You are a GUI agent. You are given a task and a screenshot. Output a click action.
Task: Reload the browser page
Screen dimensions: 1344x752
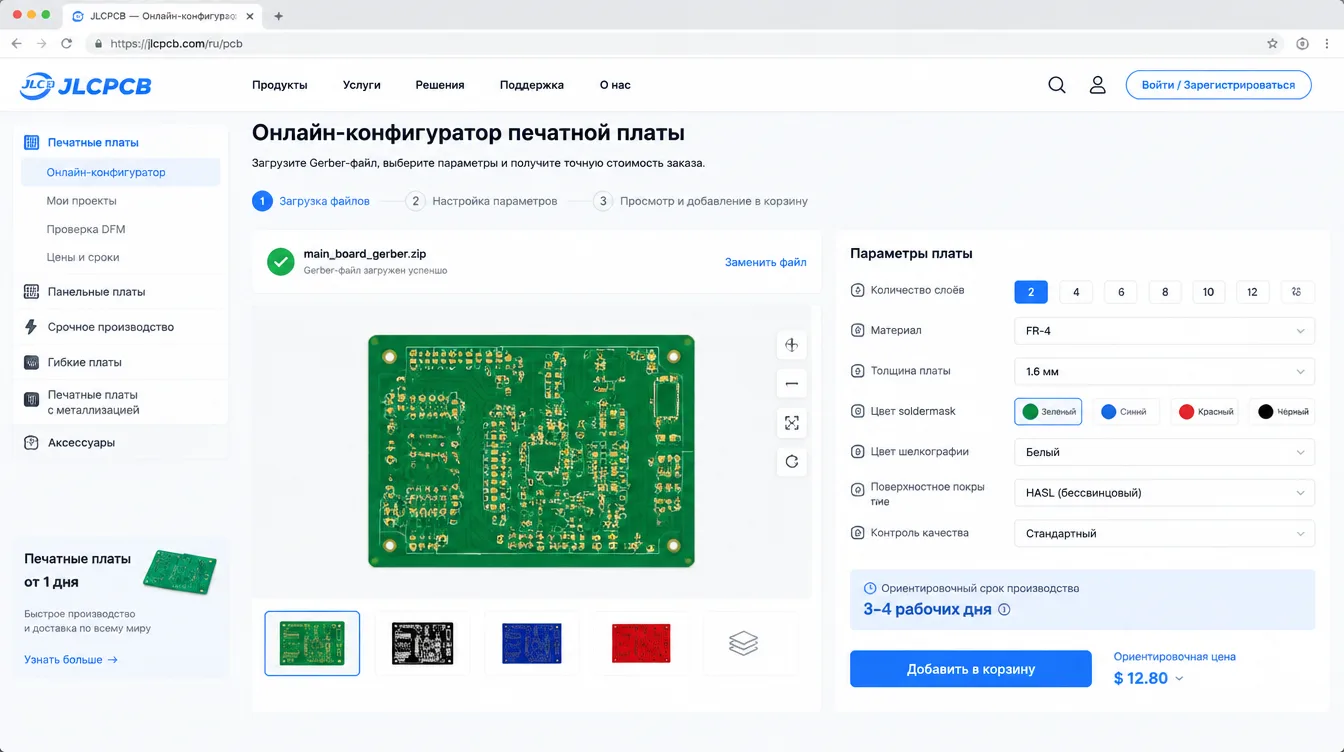[x=67, y=44]
